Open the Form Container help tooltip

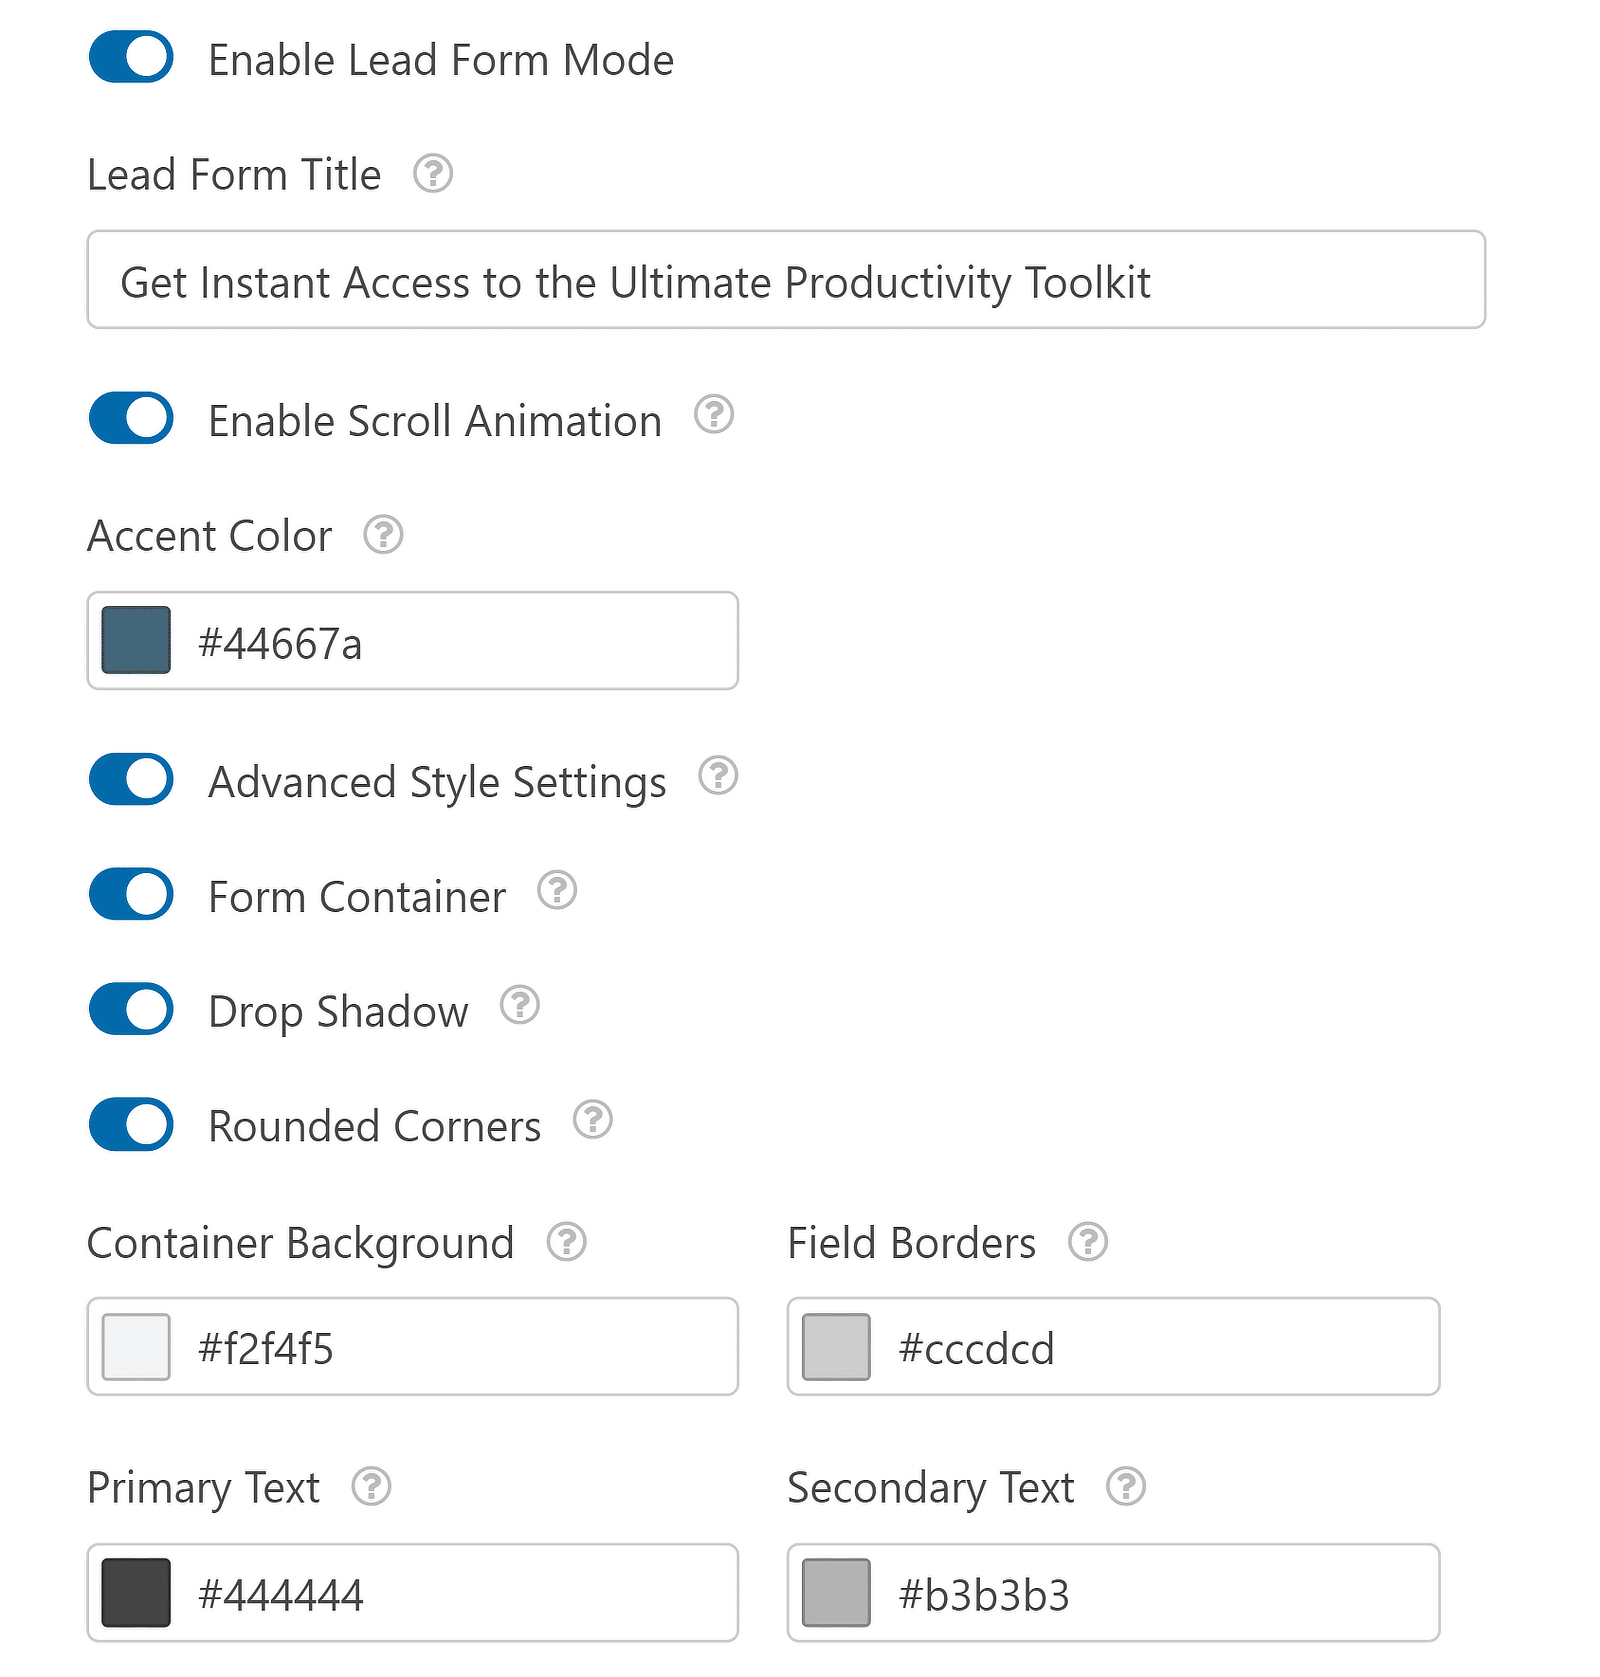coord(558,890)
